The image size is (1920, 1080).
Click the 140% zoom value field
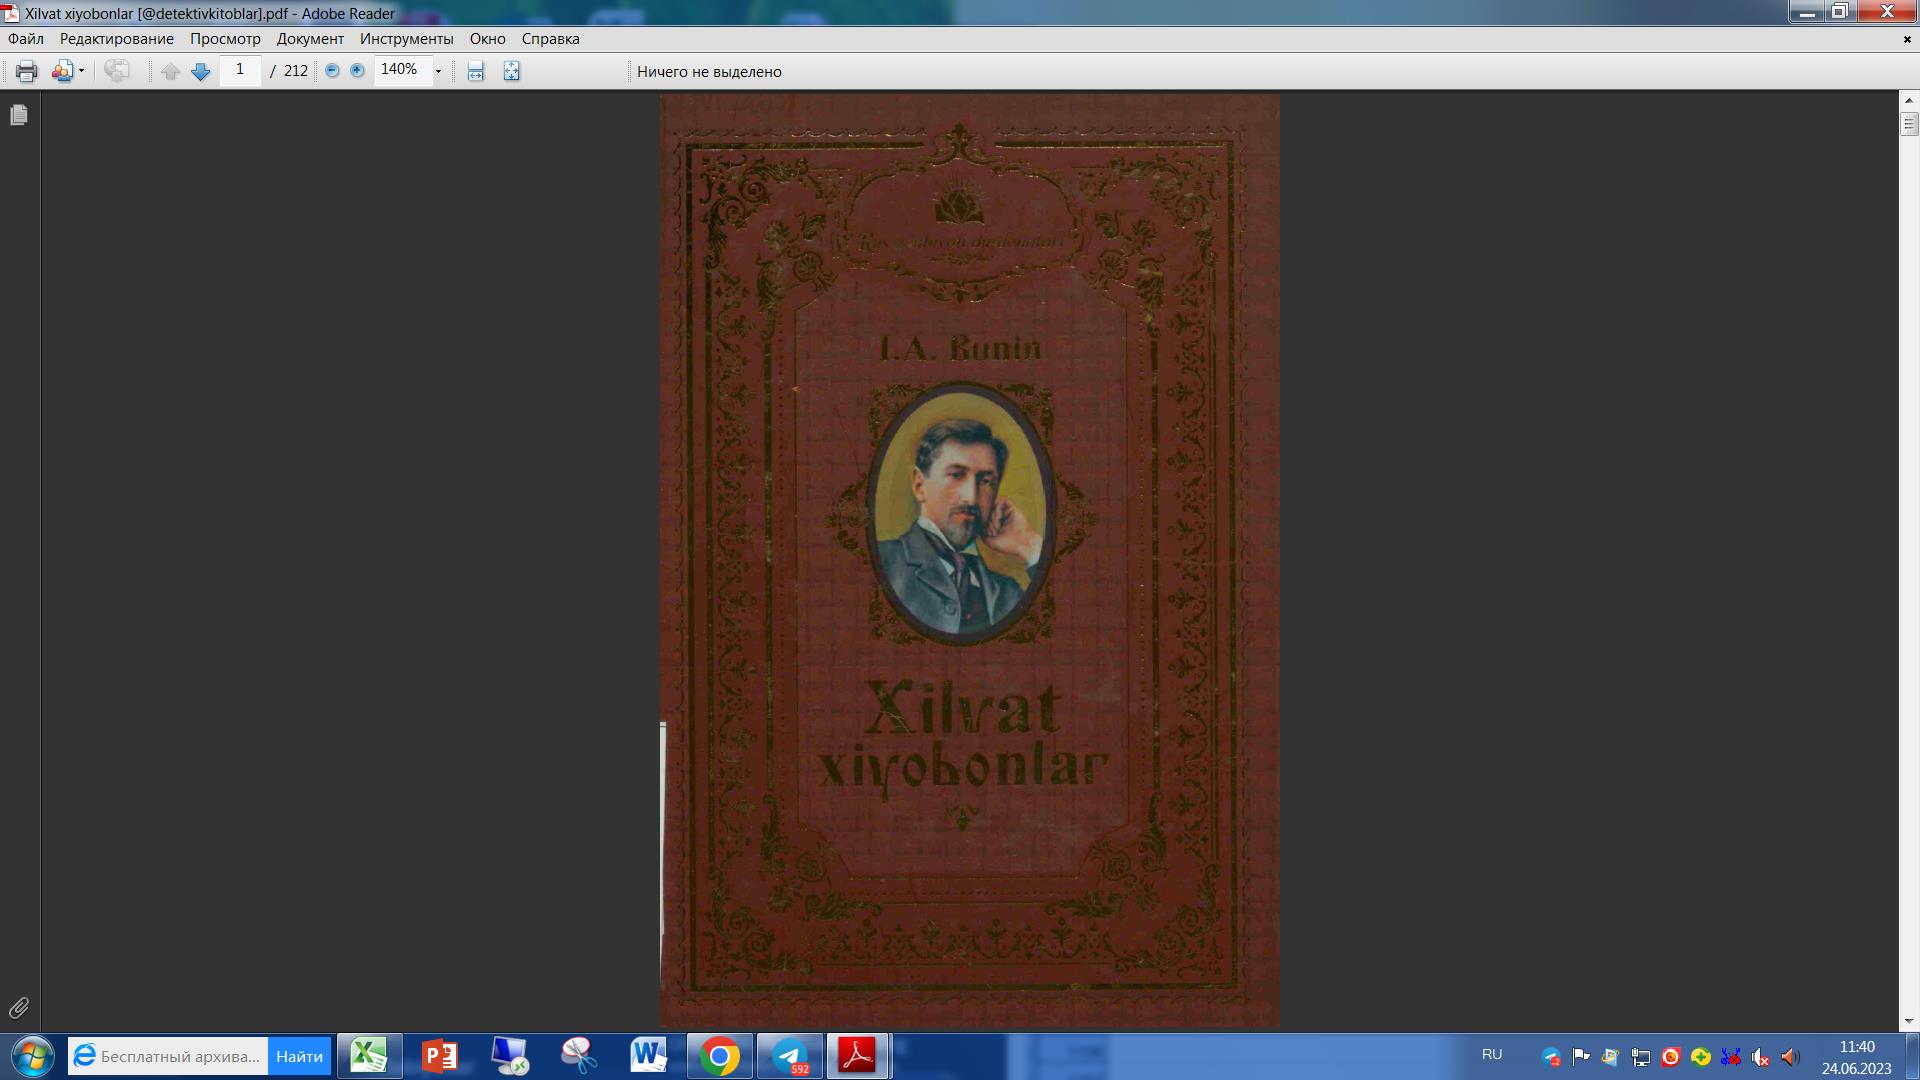pos(402,70)
